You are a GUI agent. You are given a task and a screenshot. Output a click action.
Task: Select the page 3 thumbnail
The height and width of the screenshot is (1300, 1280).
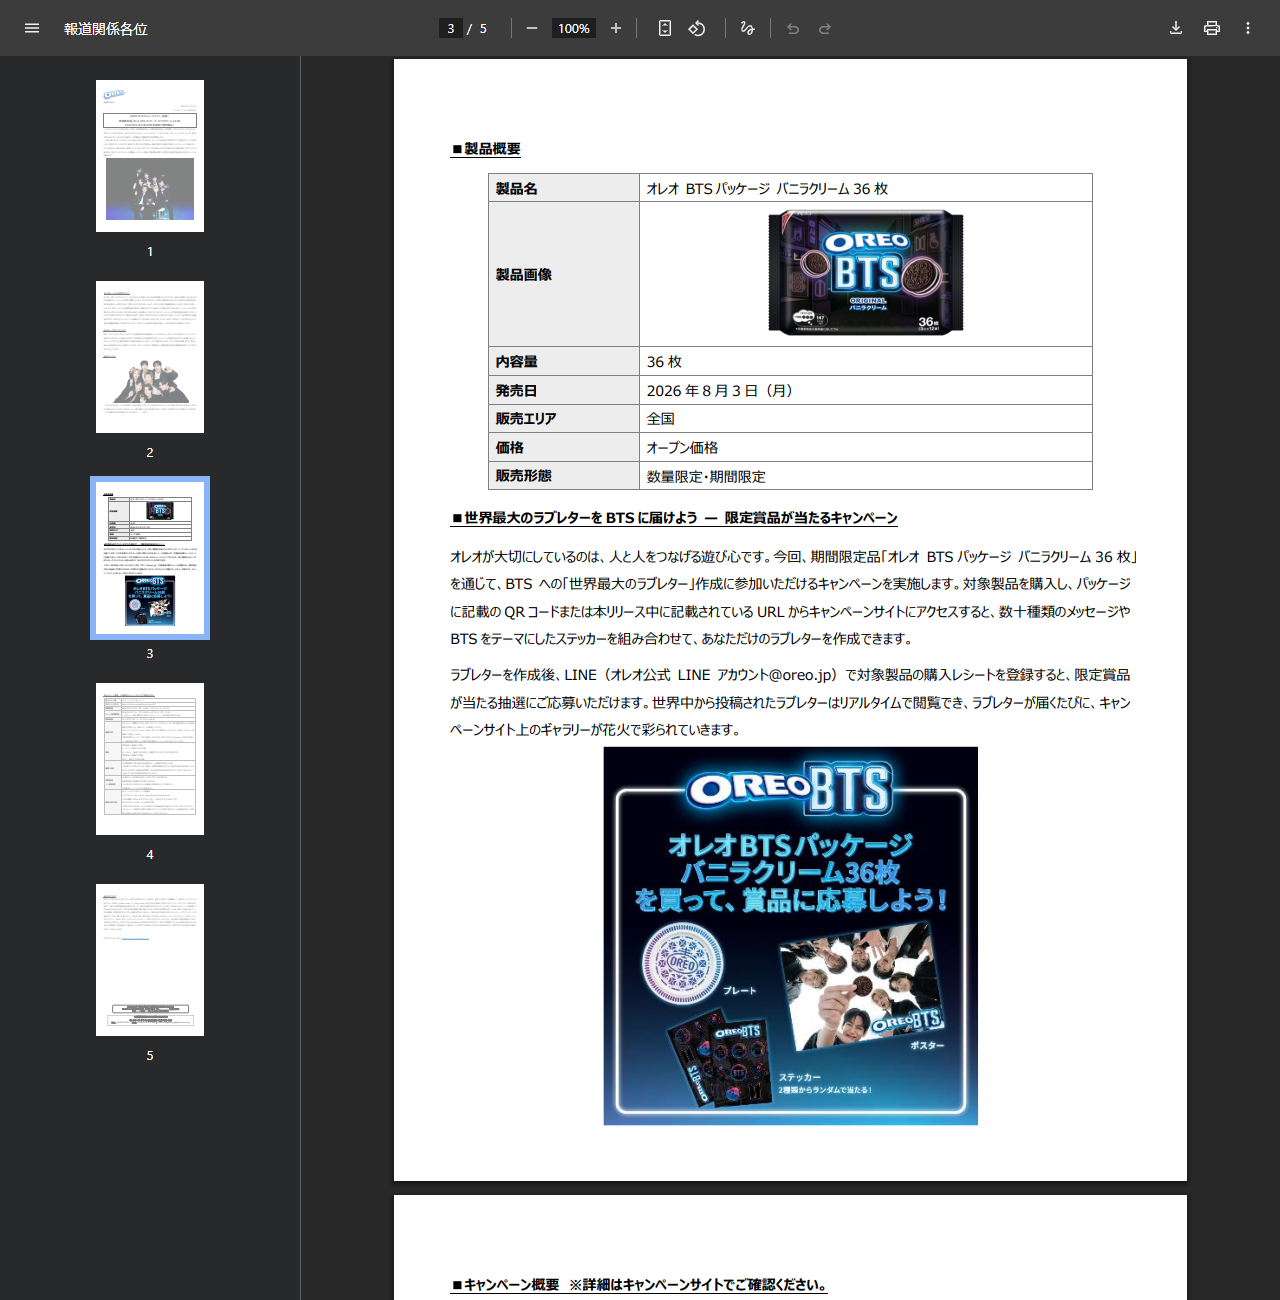coord(150,558)
